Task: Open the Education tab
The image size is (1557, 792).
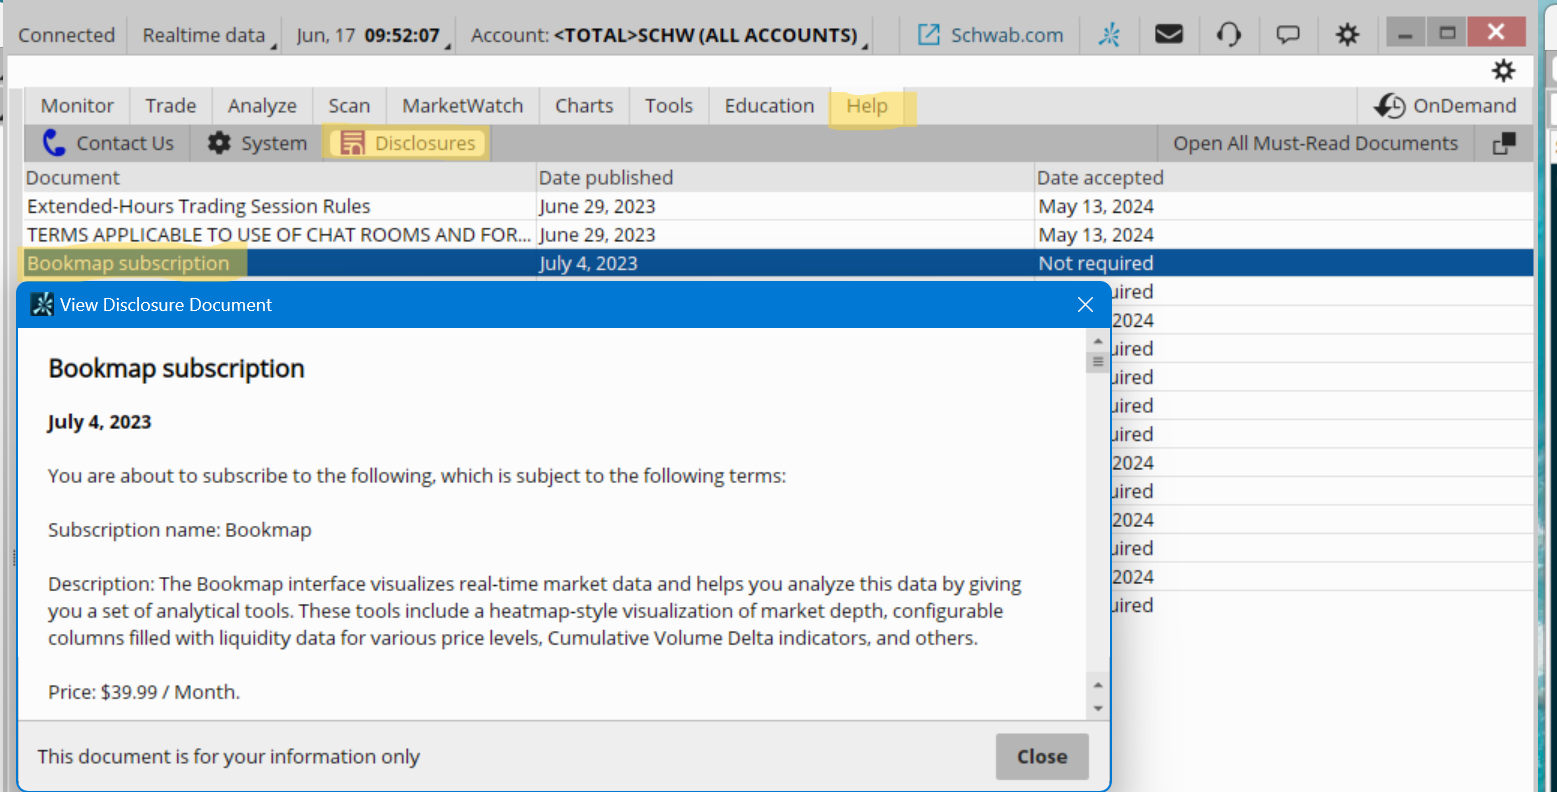Action: (769, 106)
